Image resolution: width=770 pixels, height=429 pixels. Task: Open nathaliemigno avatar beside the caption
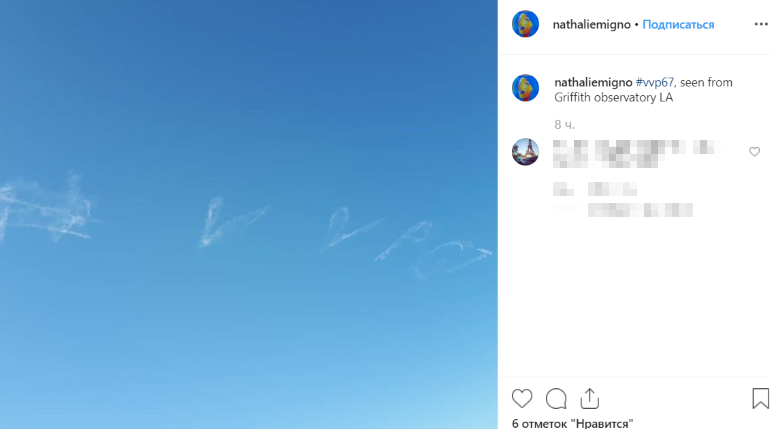tap(525, 88)
